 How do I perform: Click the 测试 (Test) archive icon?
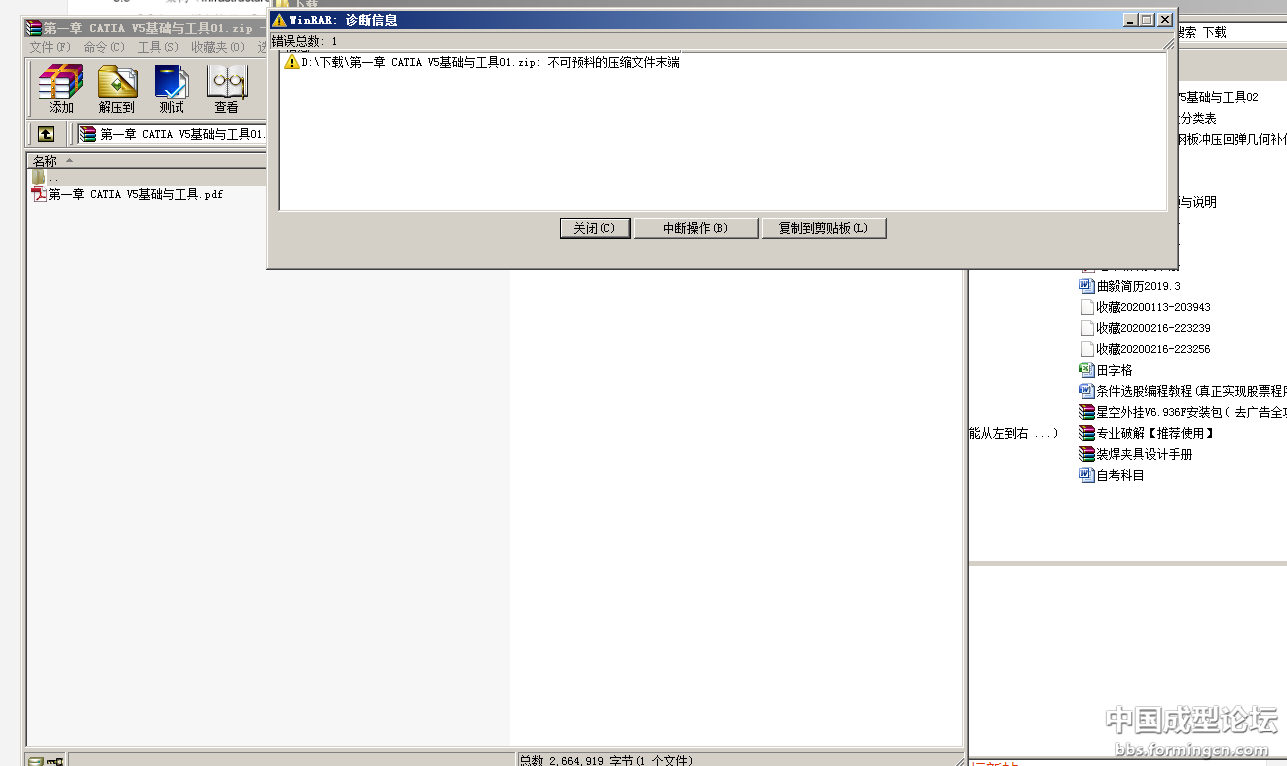[x=171, y=88]
